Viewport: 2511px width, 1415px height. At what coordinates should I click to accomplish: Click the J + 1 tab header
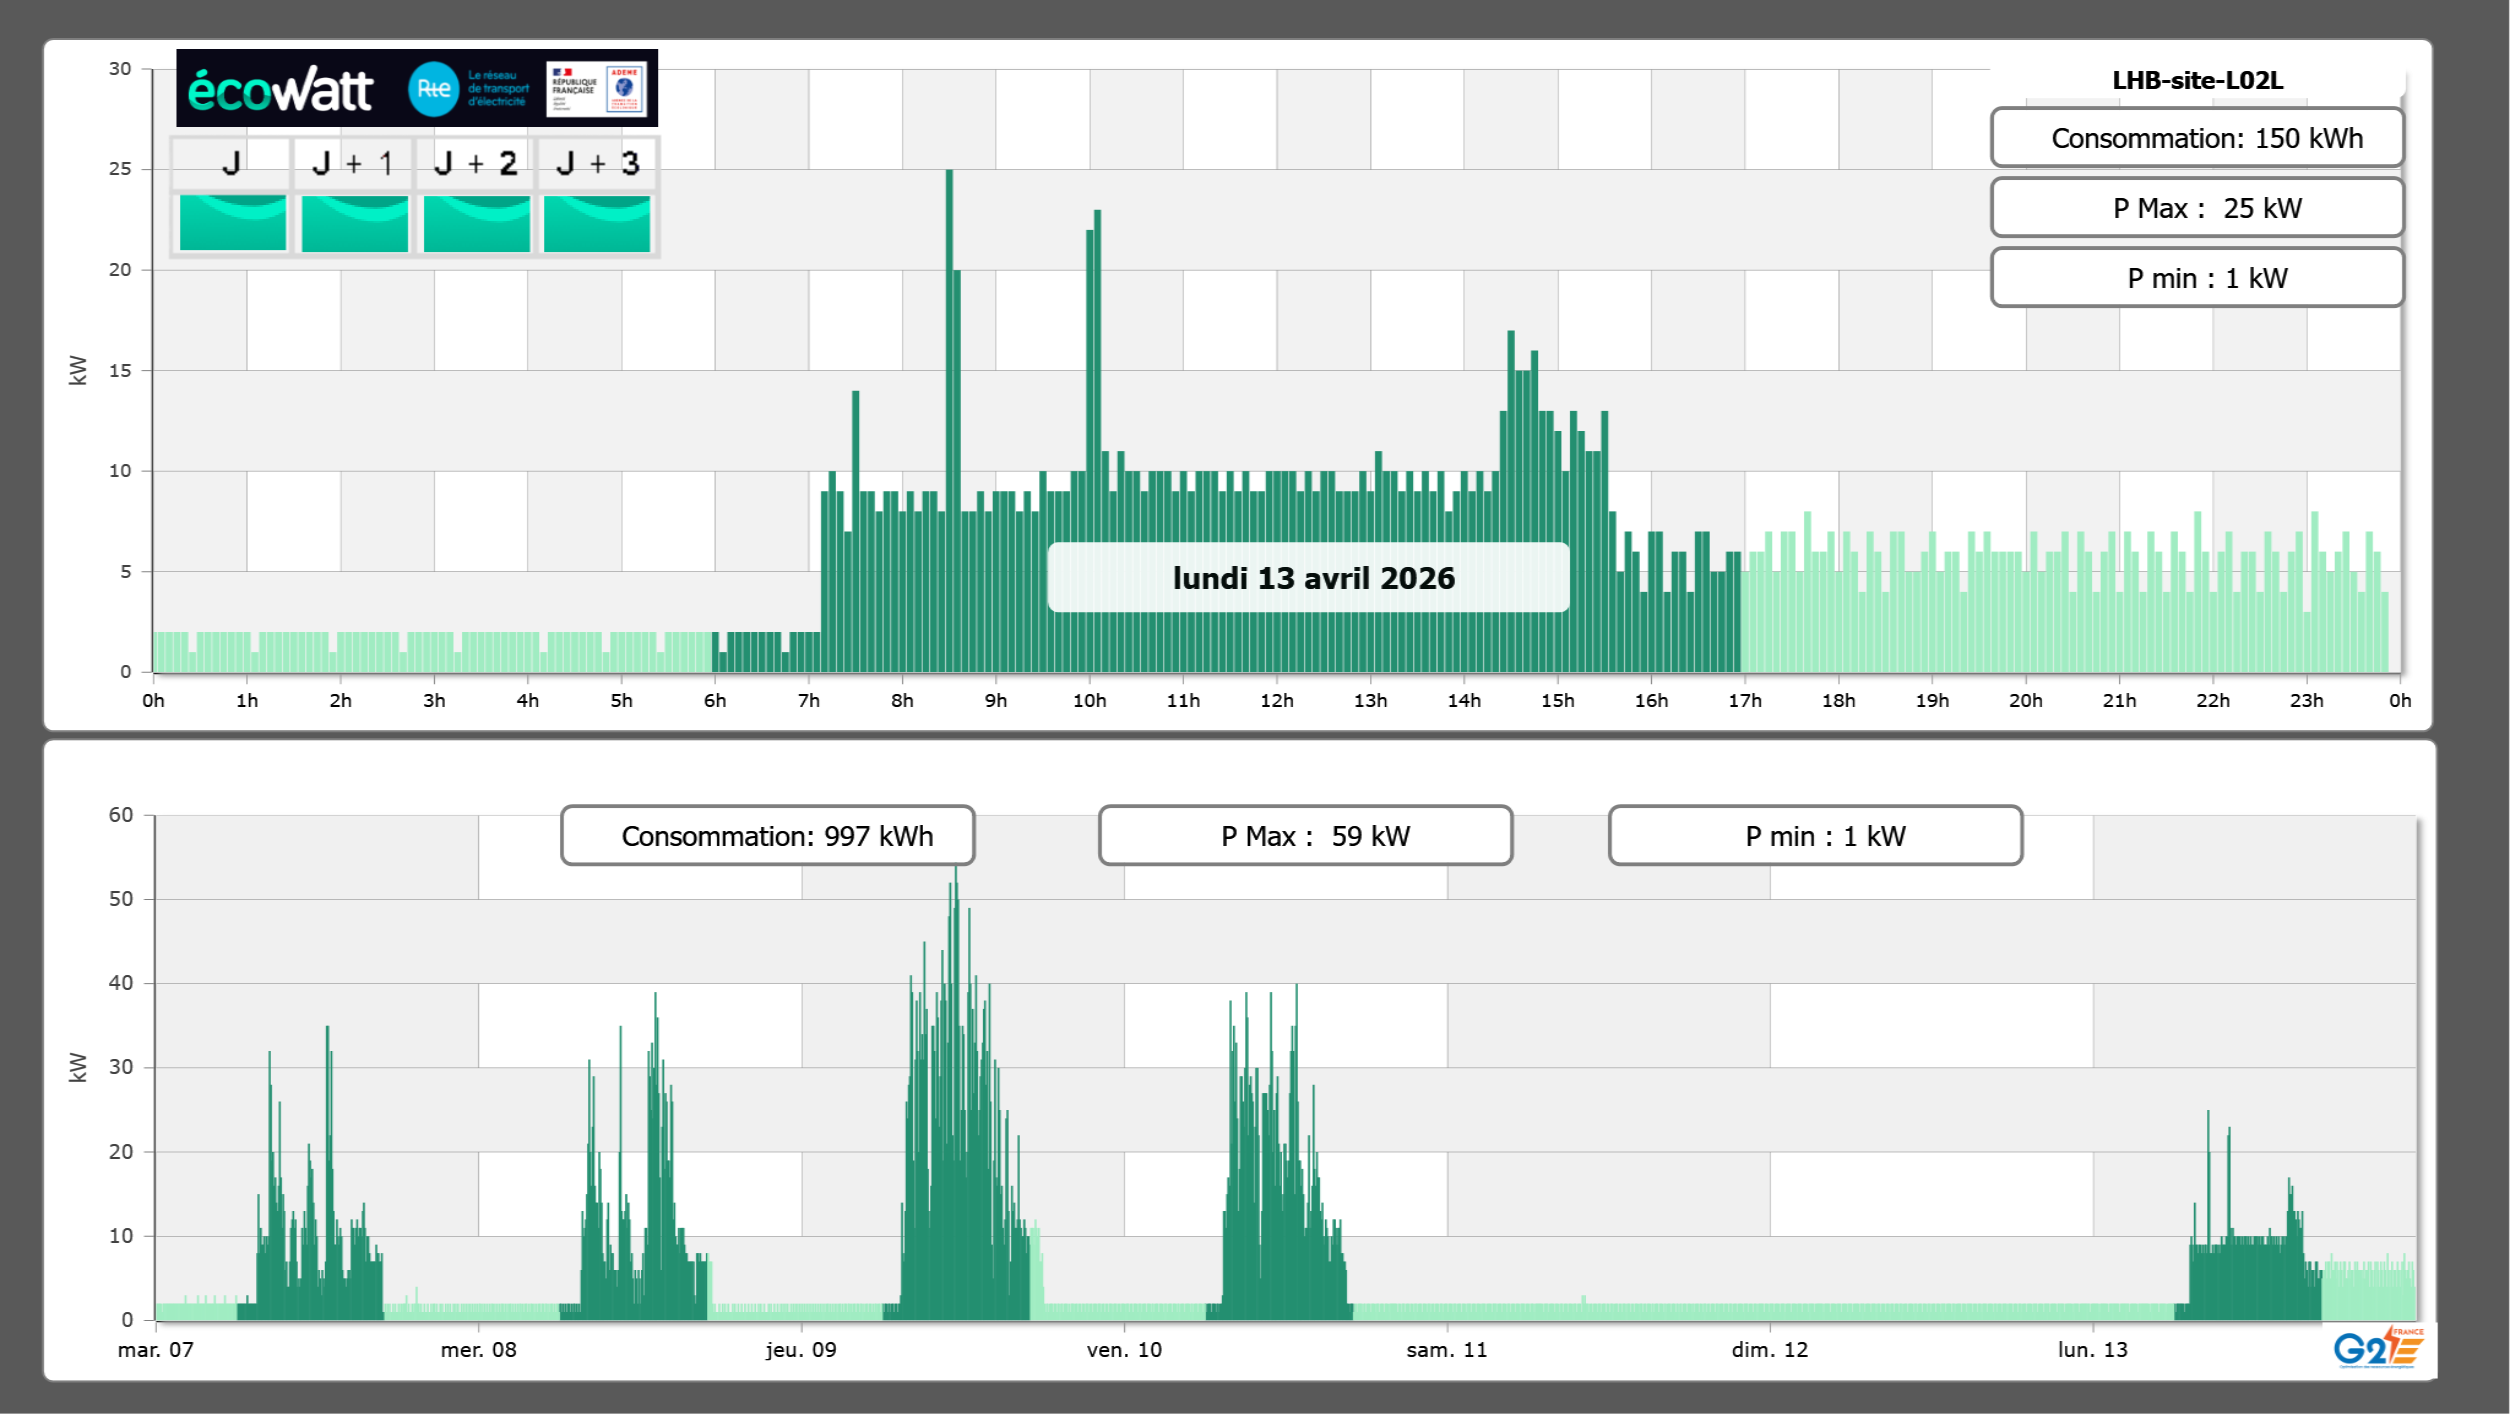click(352, 164)
